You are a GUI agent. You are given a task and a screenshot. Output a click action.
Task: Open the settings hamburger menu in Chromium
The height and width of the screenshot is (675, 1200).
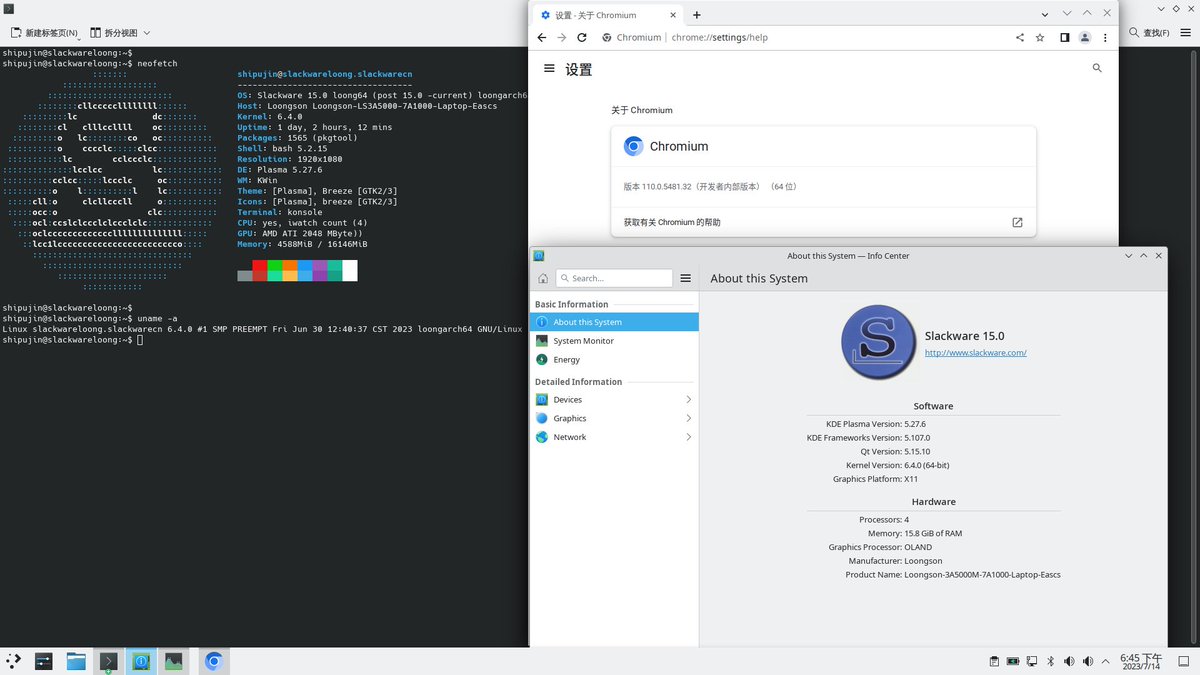[549, 68]
